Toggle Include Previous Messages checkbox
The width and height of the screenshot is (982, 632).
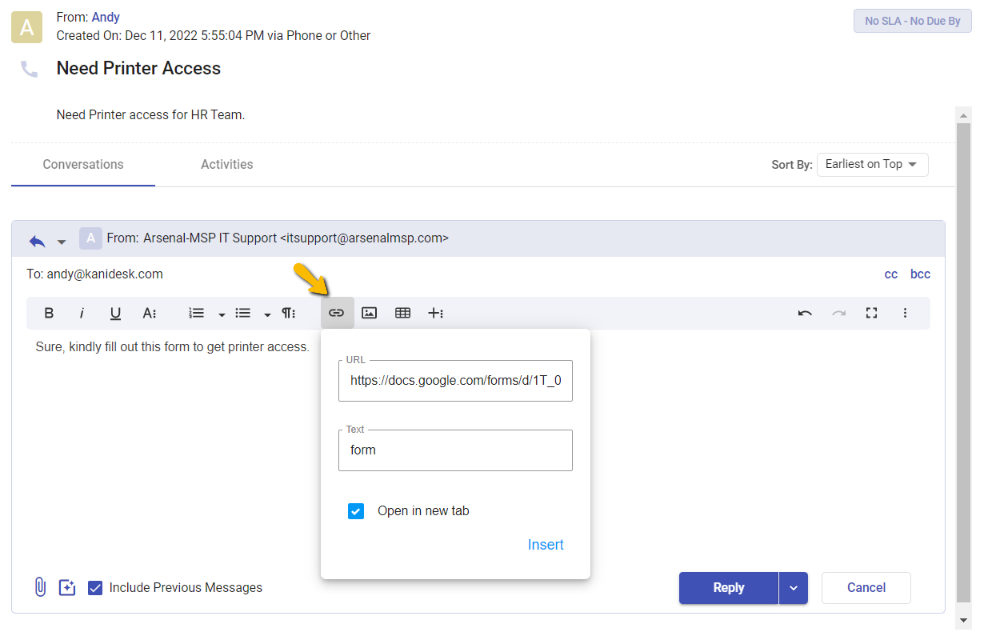95,588
